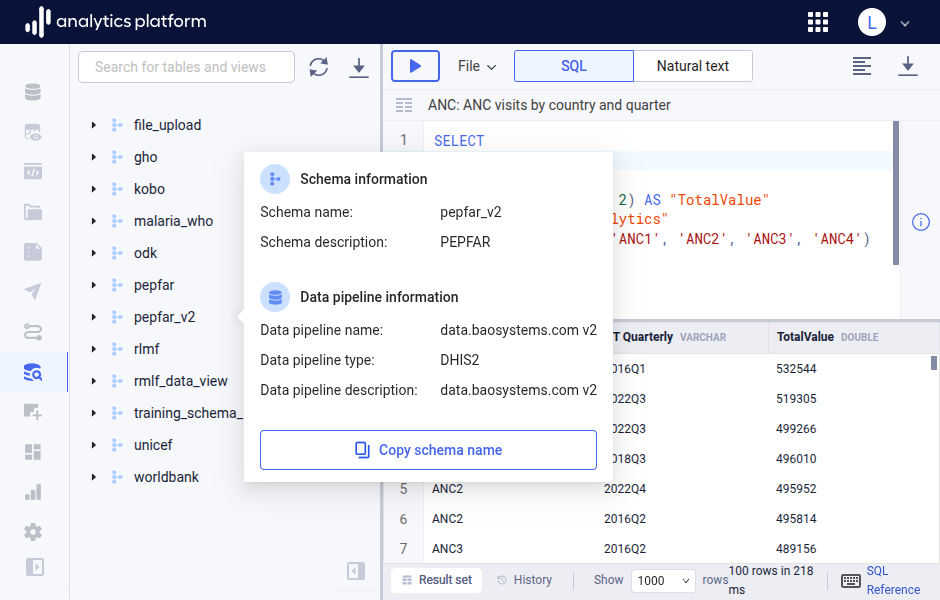The height and width of the screenshot is (600, 940).
Task: Click the ANC3 cell in row 7
Action: pyautogui.click(x=447, y=548)
